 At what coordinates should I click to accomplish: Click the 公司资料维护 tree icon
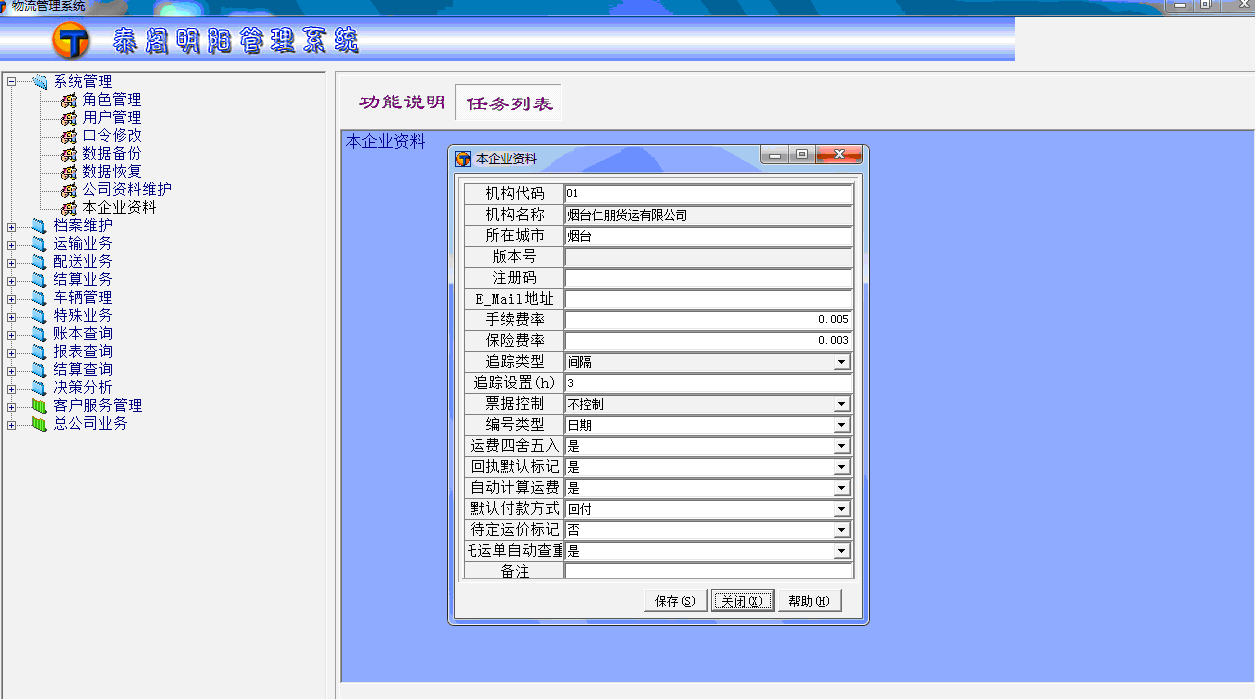(68, 190)
